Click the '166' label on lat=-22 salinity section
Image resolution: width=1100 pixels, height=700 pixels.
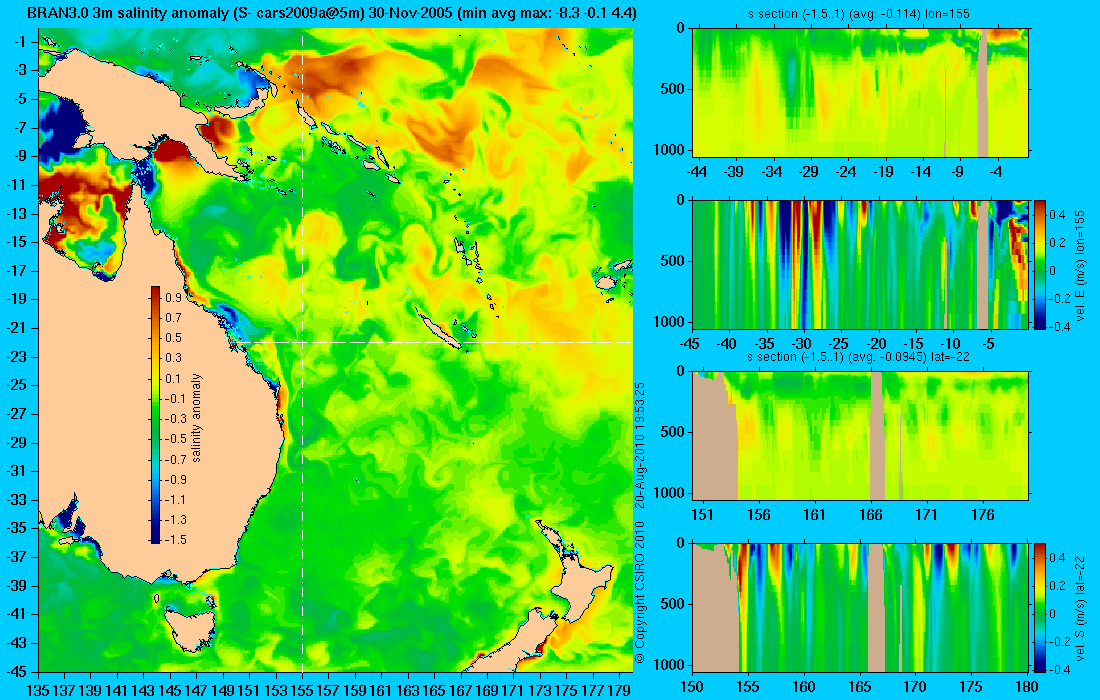871,515
